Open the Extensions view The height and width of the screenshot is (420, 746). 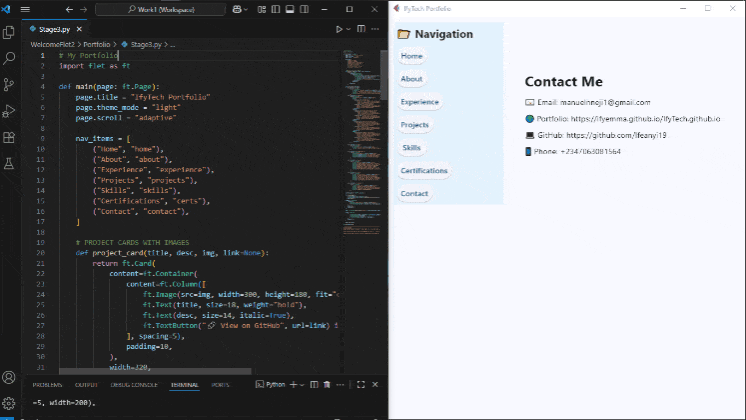pyautogui.click(x=9, y=137)
